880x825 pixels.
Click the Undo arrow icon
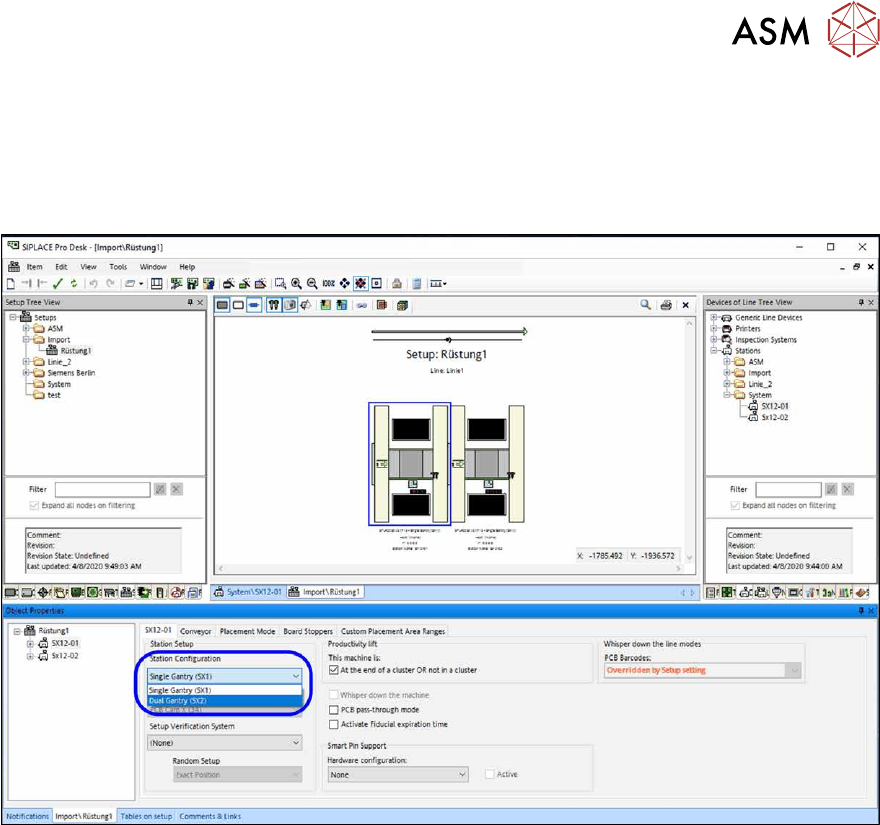94,284
